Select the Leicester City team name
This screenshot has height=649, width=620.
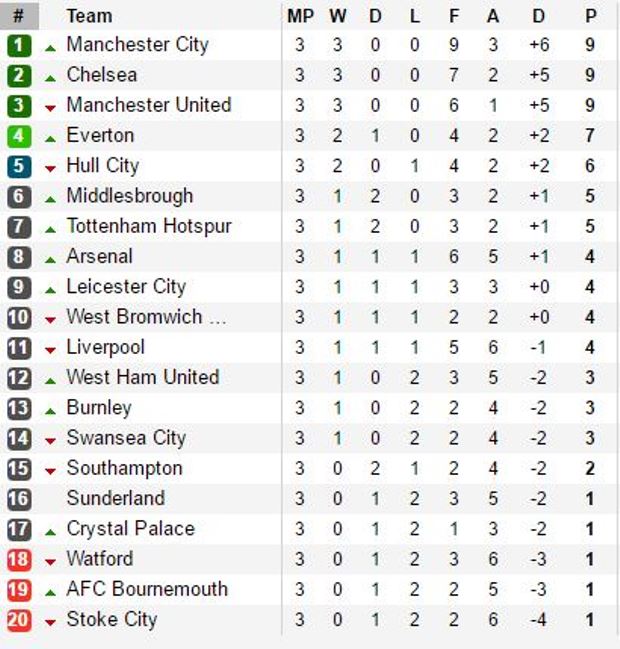[126, 287]
